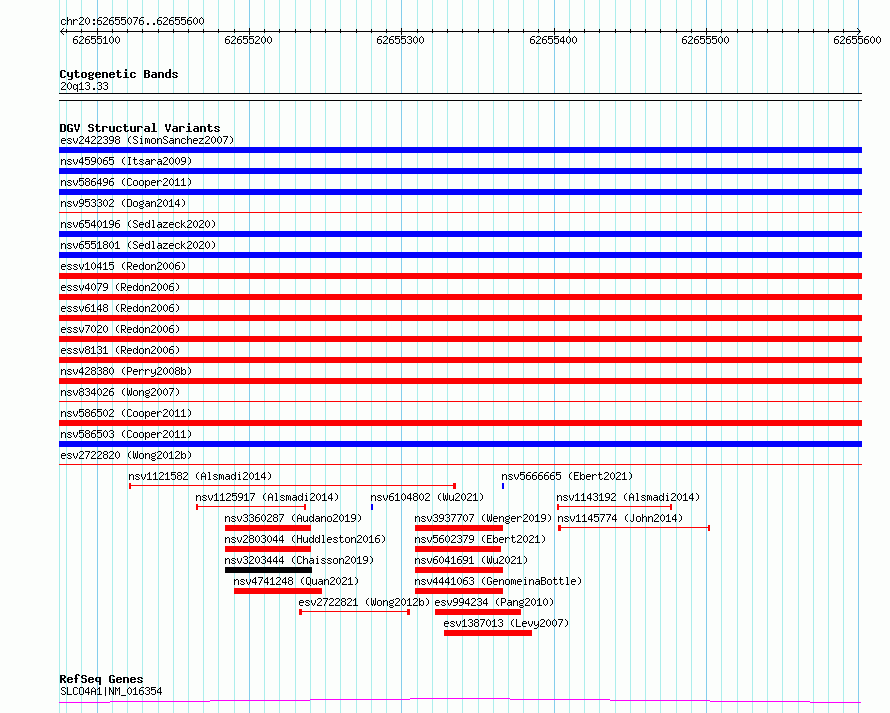This screenshot has height=713, width=890.
Task: Click the esv2722820 (Wong2012b) label
Action: pyautogui.click(x=126, y=455)
